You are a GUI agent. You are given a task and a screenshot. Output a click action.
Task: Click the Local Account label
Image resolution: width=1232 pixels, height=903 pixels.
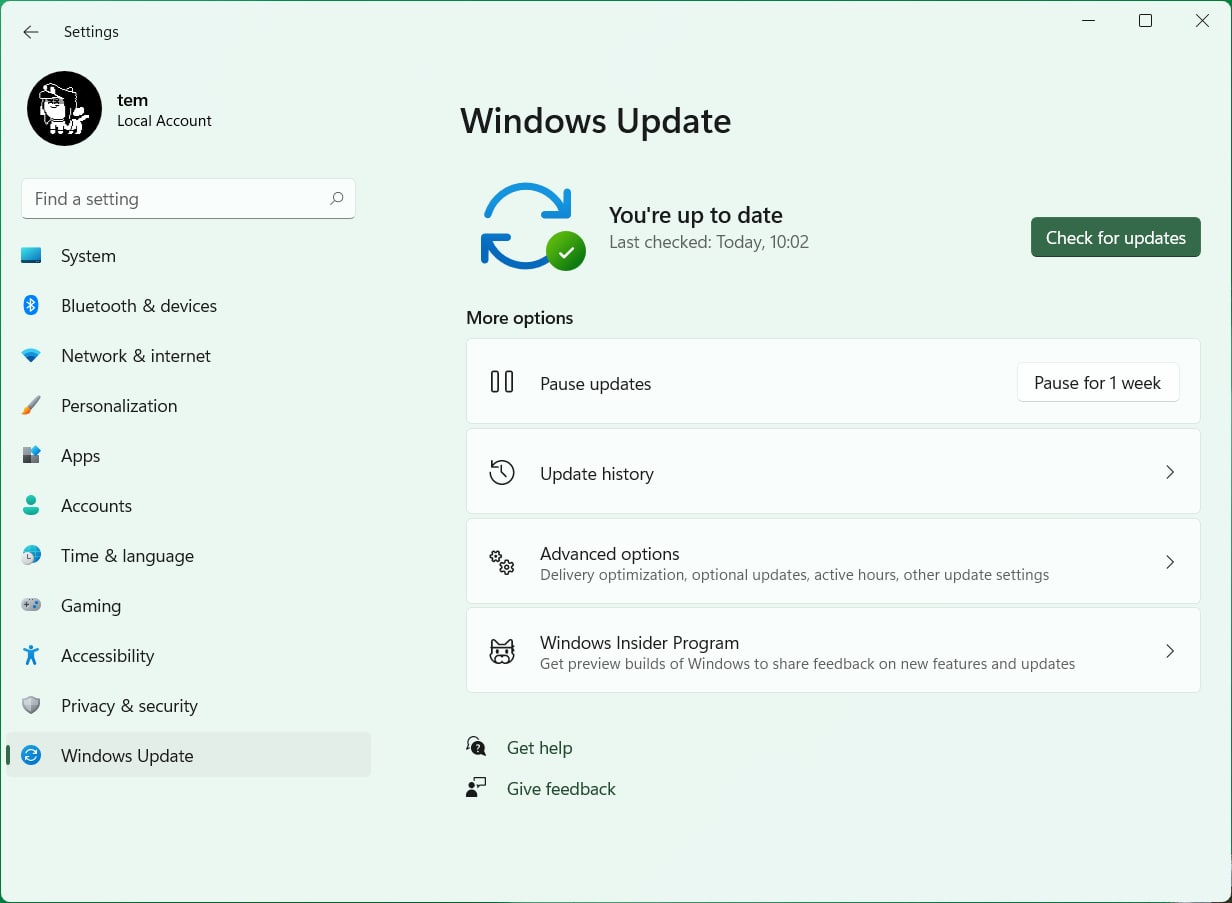click(164, 121)
